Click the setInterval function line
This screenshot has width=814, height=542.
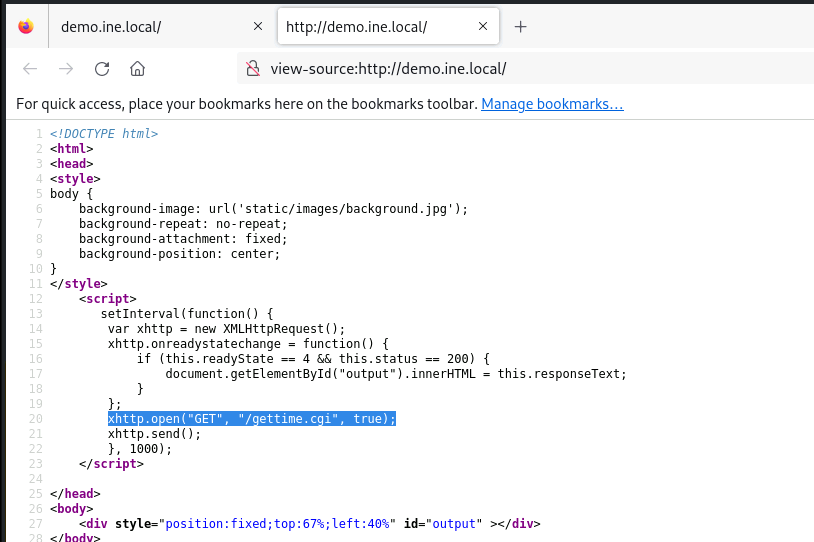tap(186, 313)
